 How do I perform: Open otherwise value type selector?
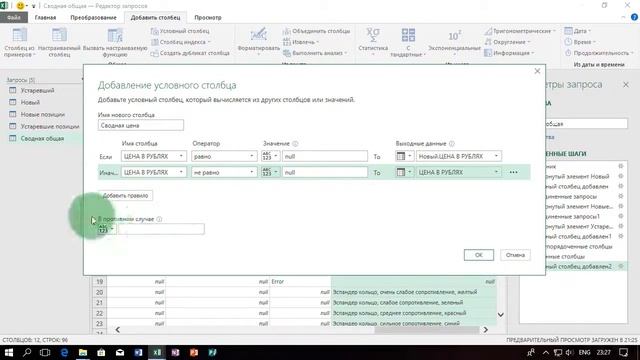pyautogui.click(x=107, y=229)
